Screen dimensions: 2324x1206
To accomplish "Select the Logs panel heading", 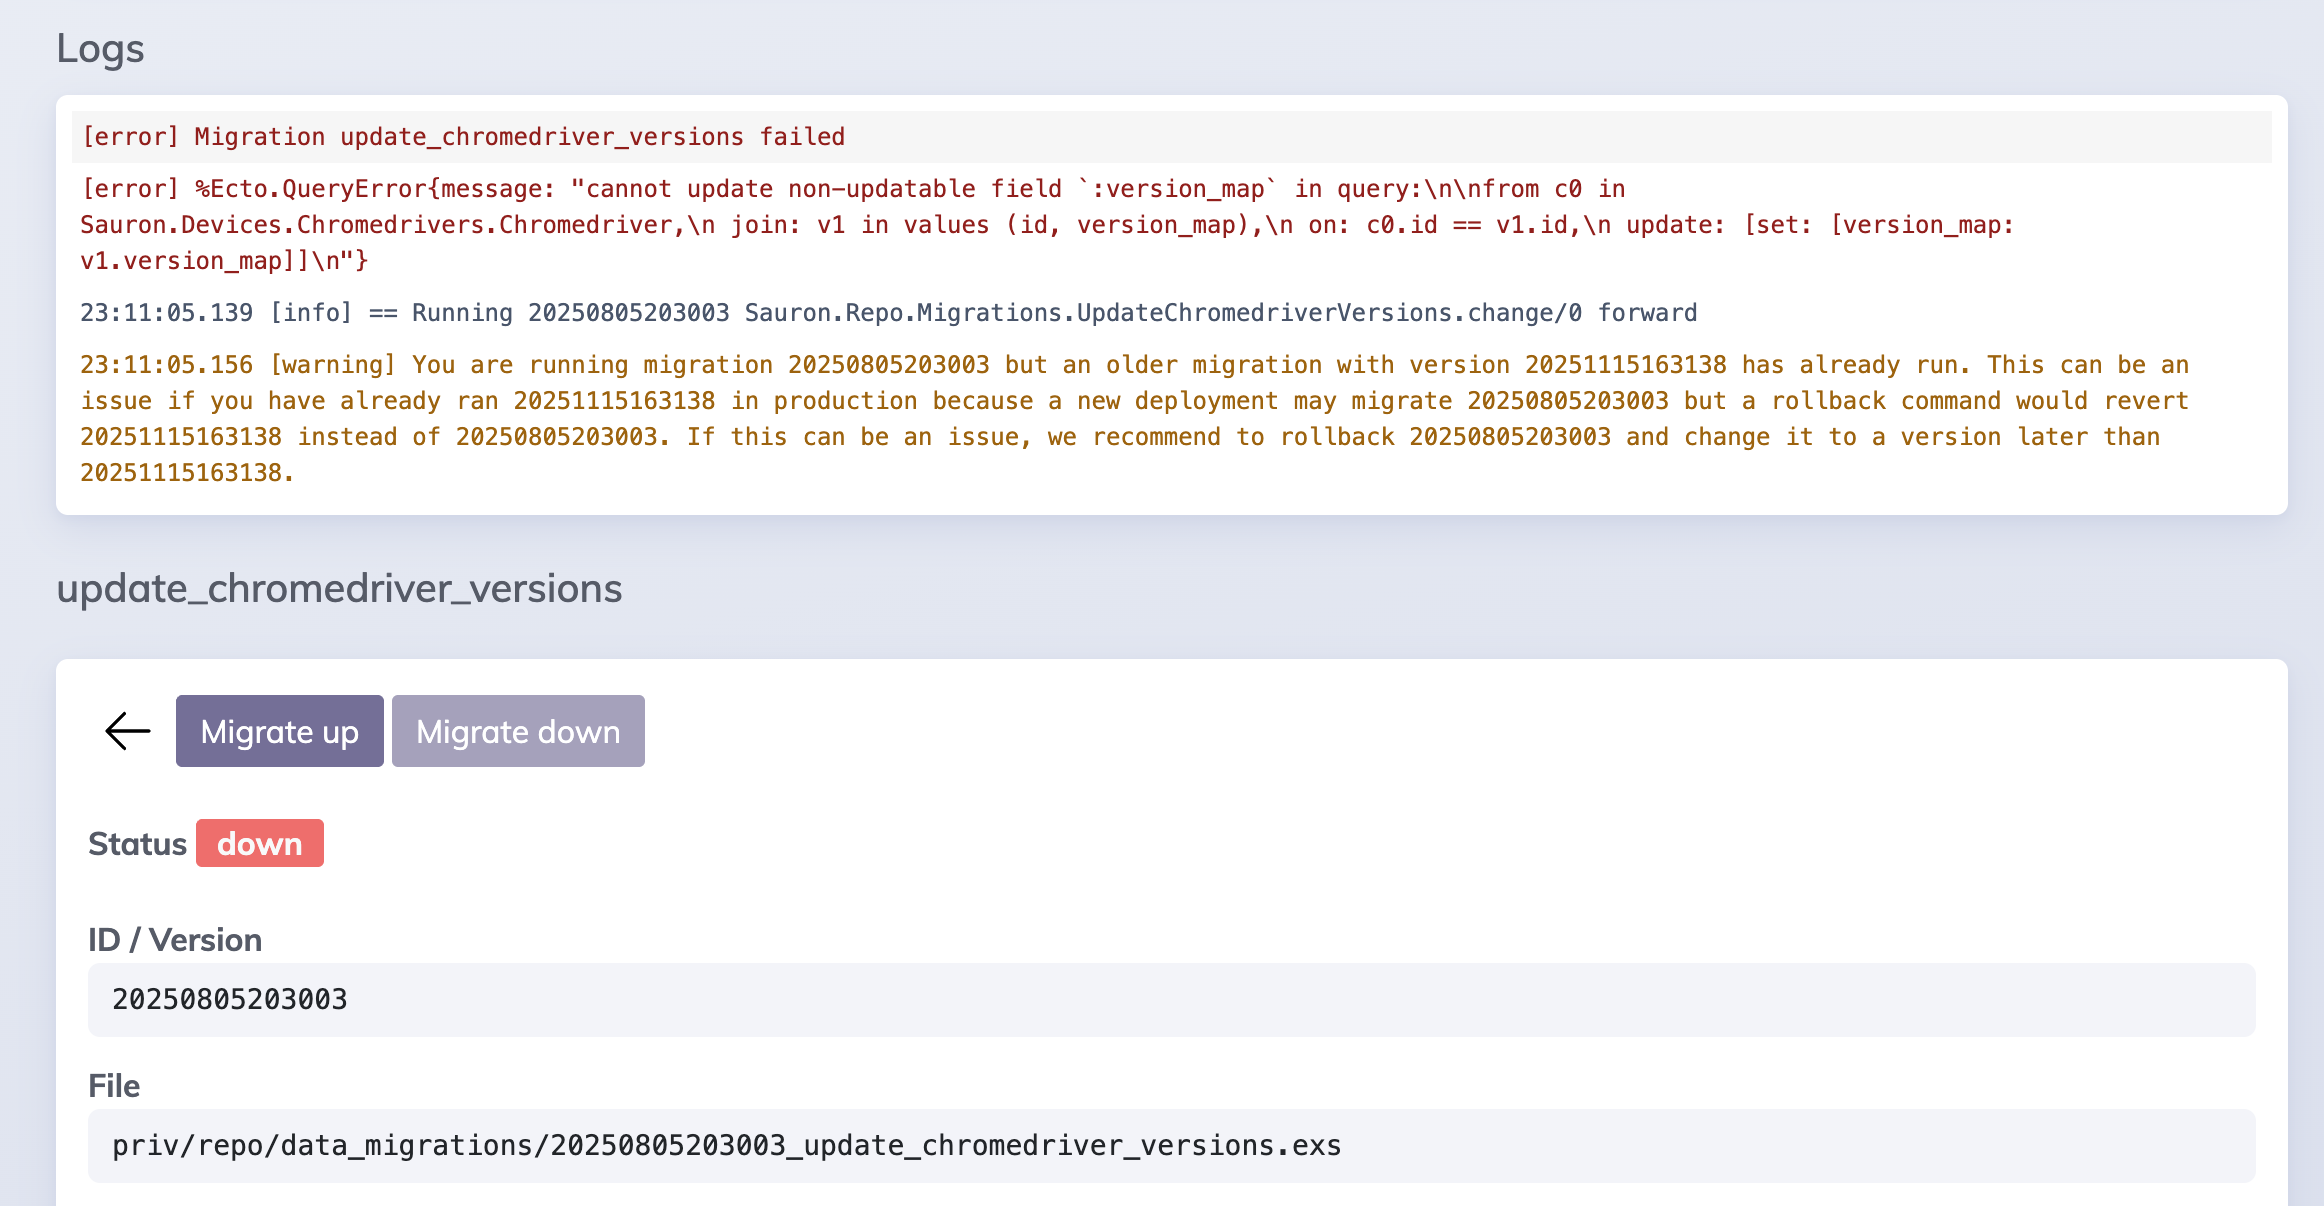I will point(100,47).
